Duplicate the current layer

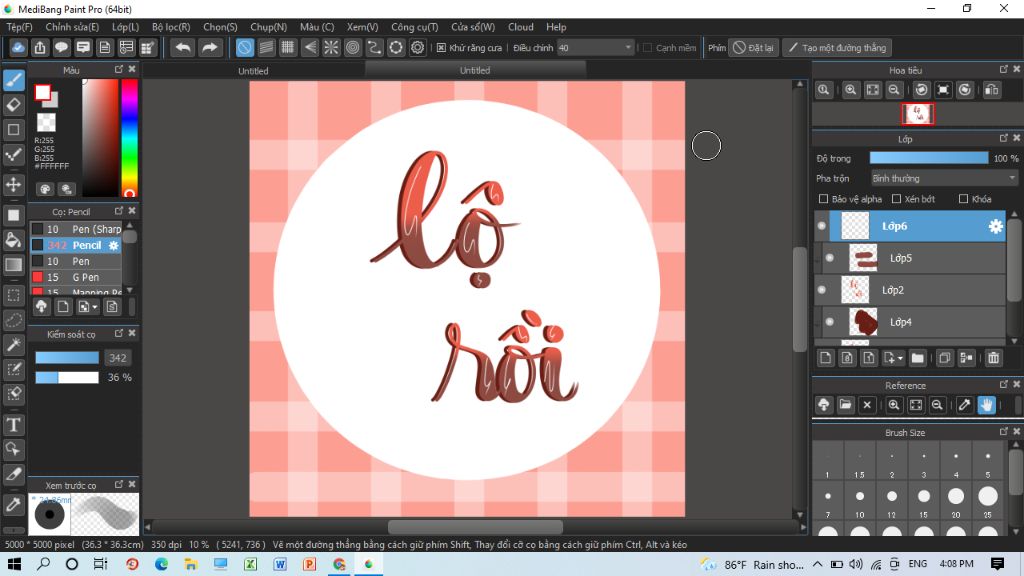[x=944, y=358]
